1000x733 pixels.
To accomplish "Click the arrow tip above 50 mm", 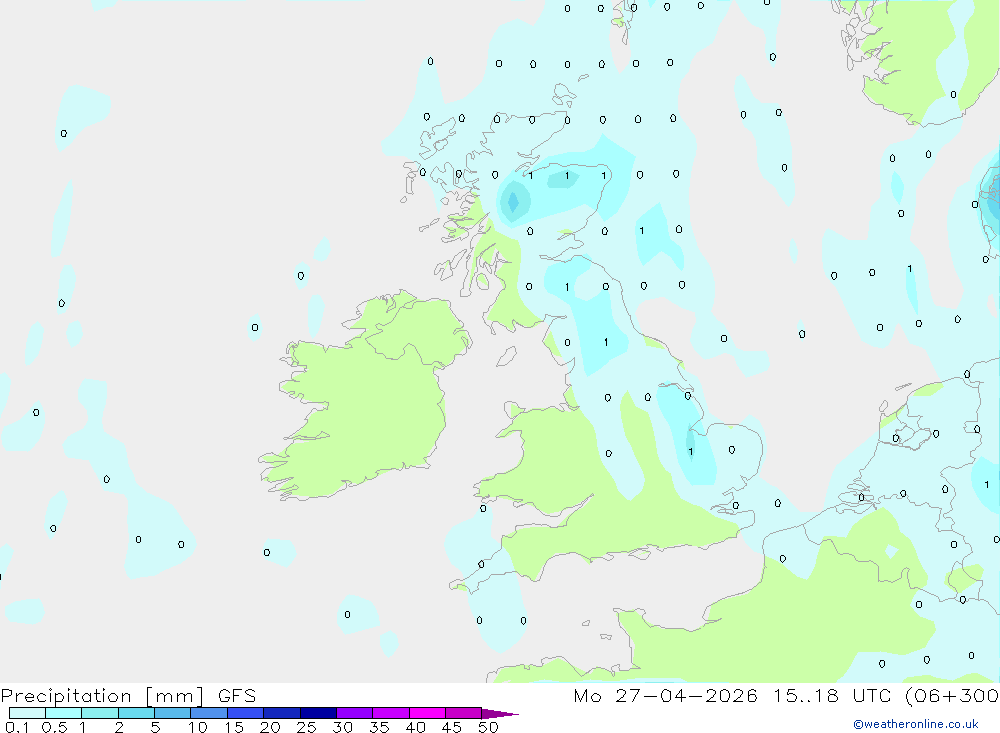I will [x=499, y=714].
